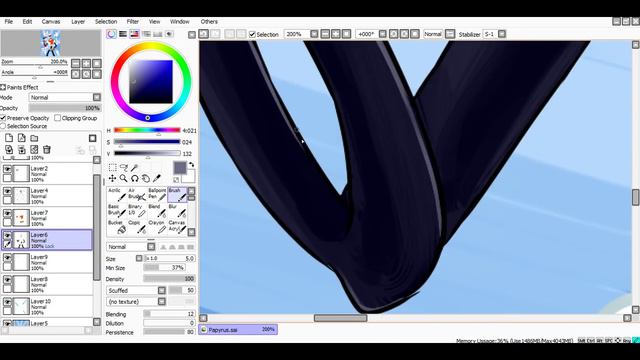Select the Eyedropper color picker tool

coord(156,178)
